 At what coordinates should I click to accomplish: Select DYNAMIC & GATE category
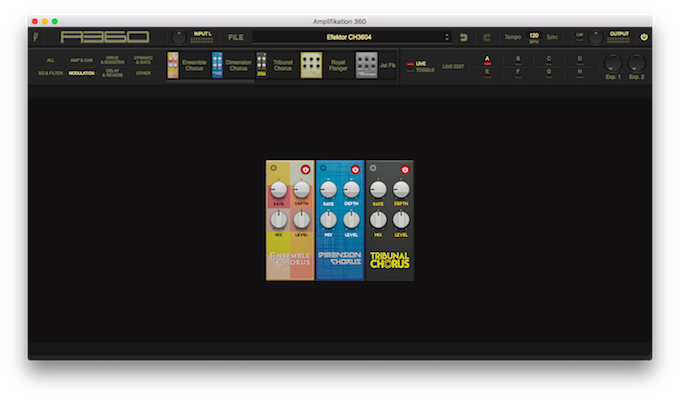coord(143,60)
